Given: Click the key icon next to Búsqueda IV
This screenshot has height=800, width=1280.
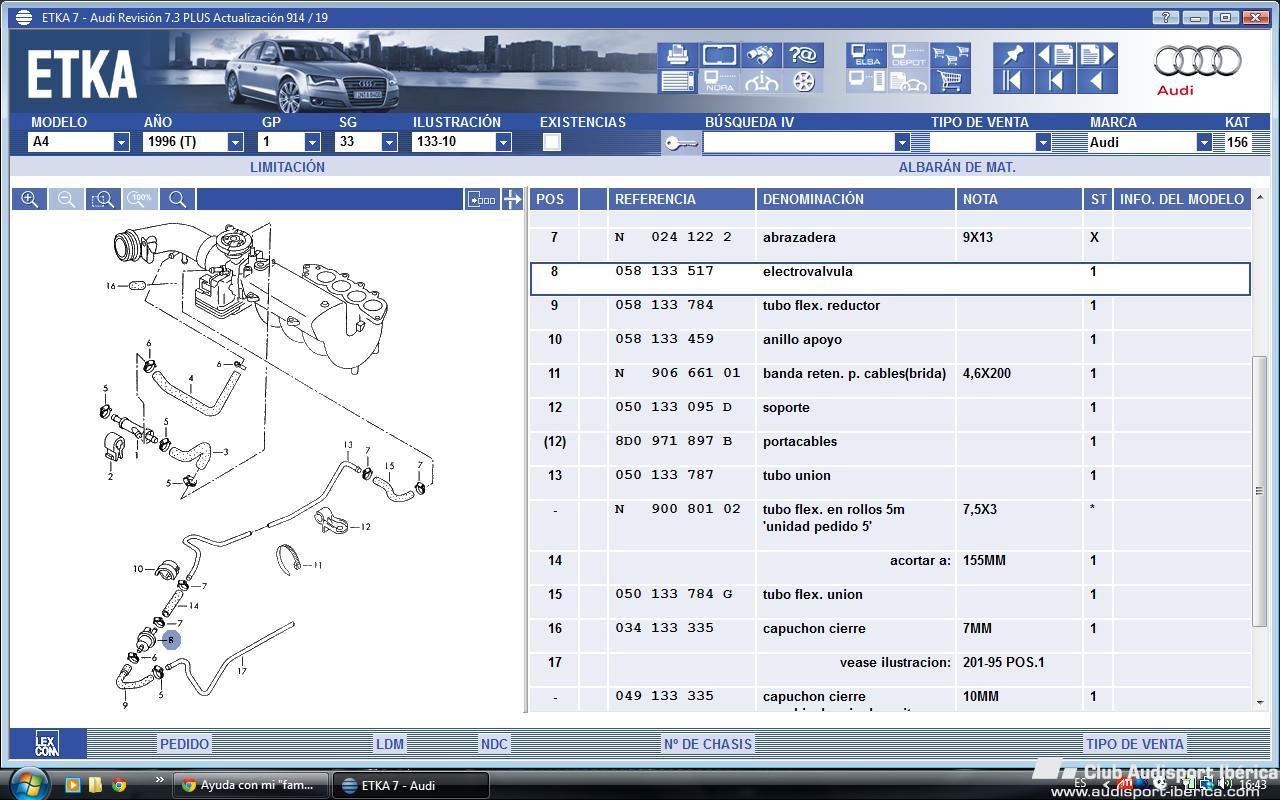Looking at the screenshot, I should [x=681, y=143].
